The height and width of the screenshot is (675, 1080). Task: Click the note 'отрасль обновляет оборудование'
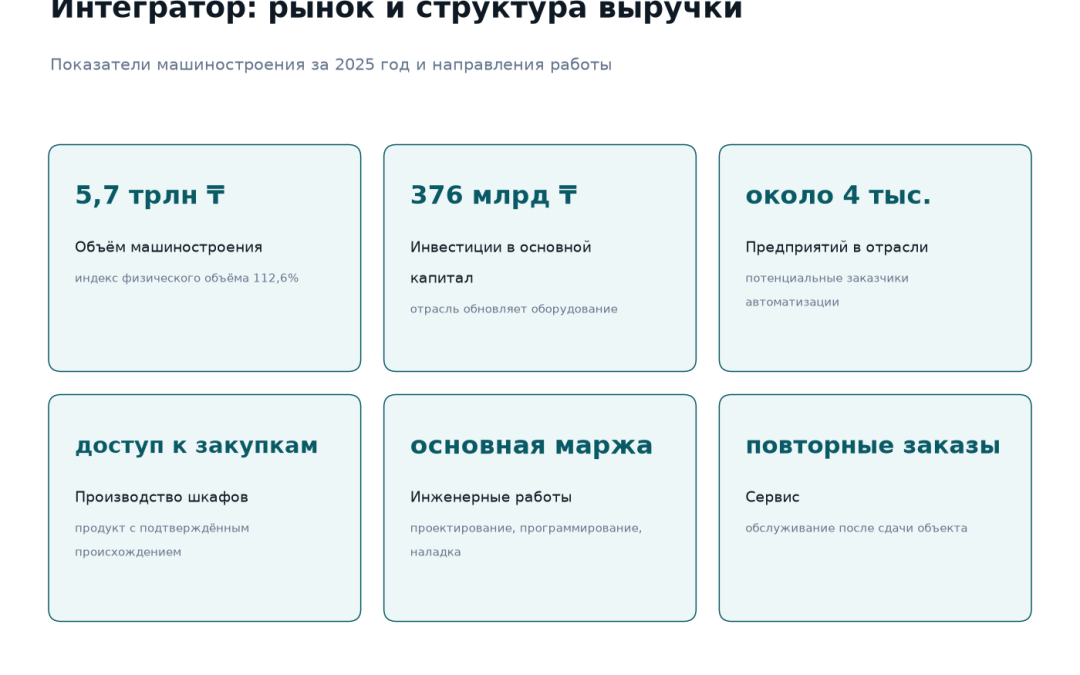tap(514, 309)
